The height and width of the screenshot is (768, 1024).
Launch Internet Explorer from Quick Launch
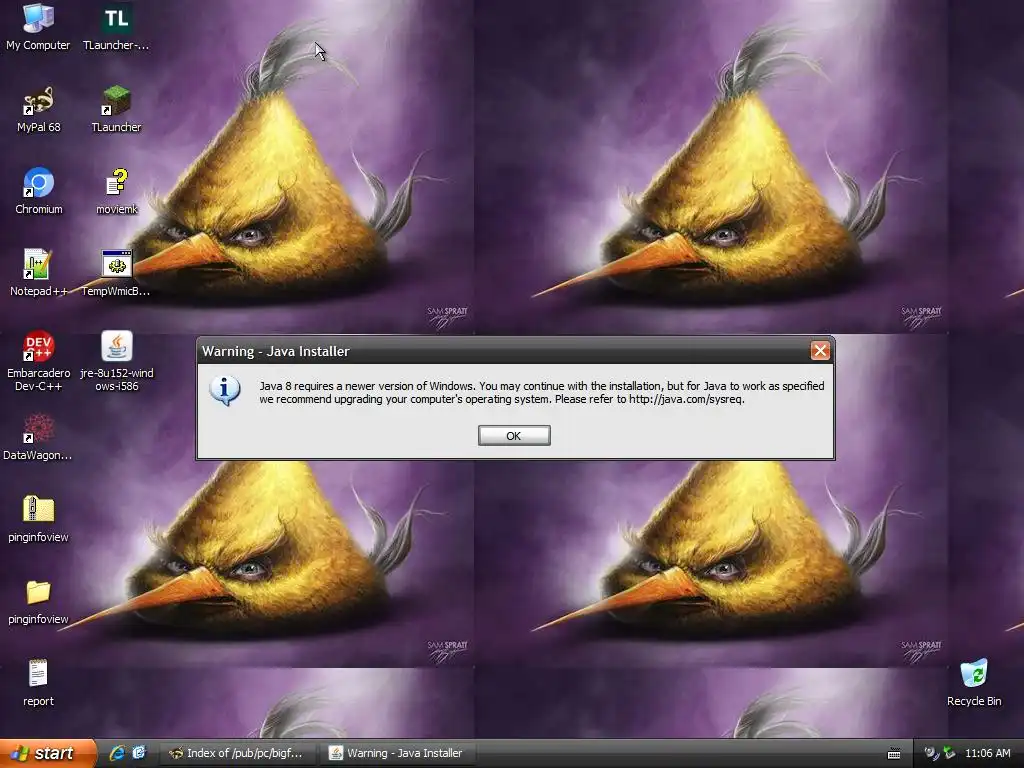coord(117,753)
